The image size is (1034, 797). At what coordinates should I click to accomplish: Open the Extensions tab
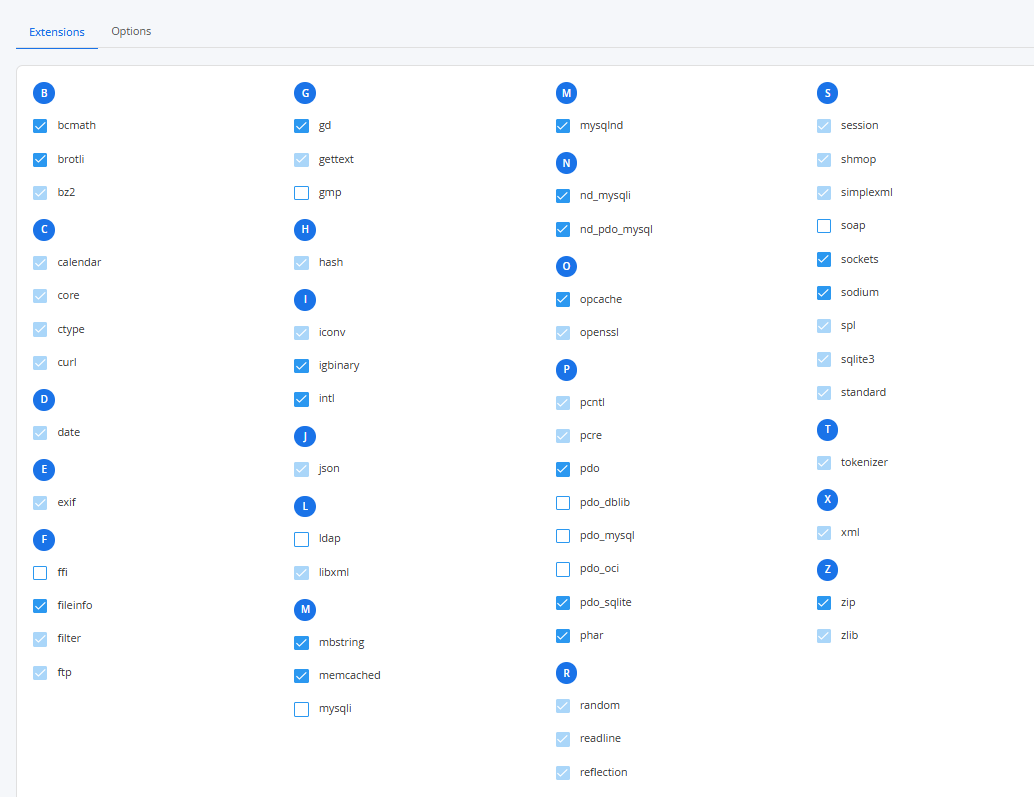[57, 32]
